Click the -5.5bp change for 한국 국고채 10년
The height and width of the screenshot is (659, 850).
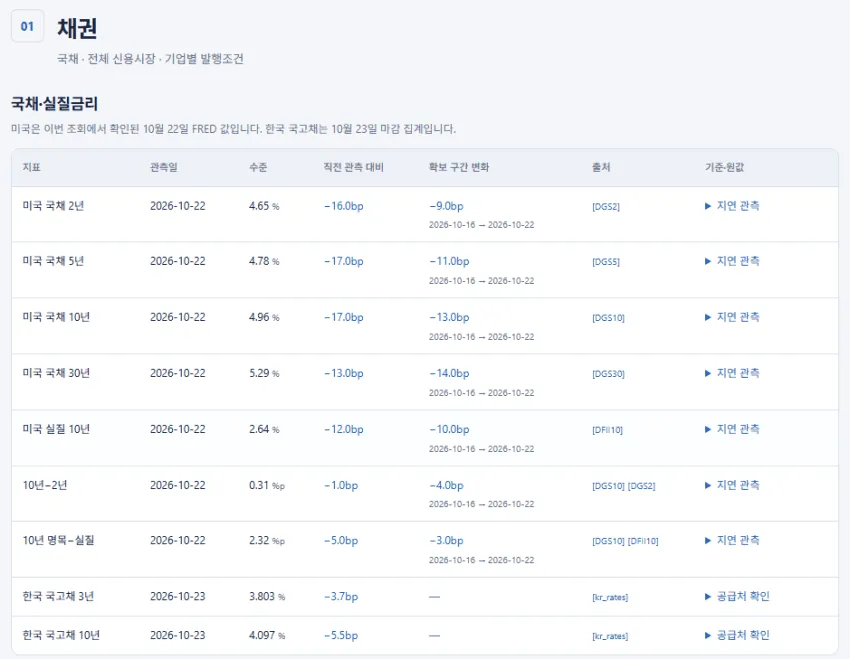(341, 635)
